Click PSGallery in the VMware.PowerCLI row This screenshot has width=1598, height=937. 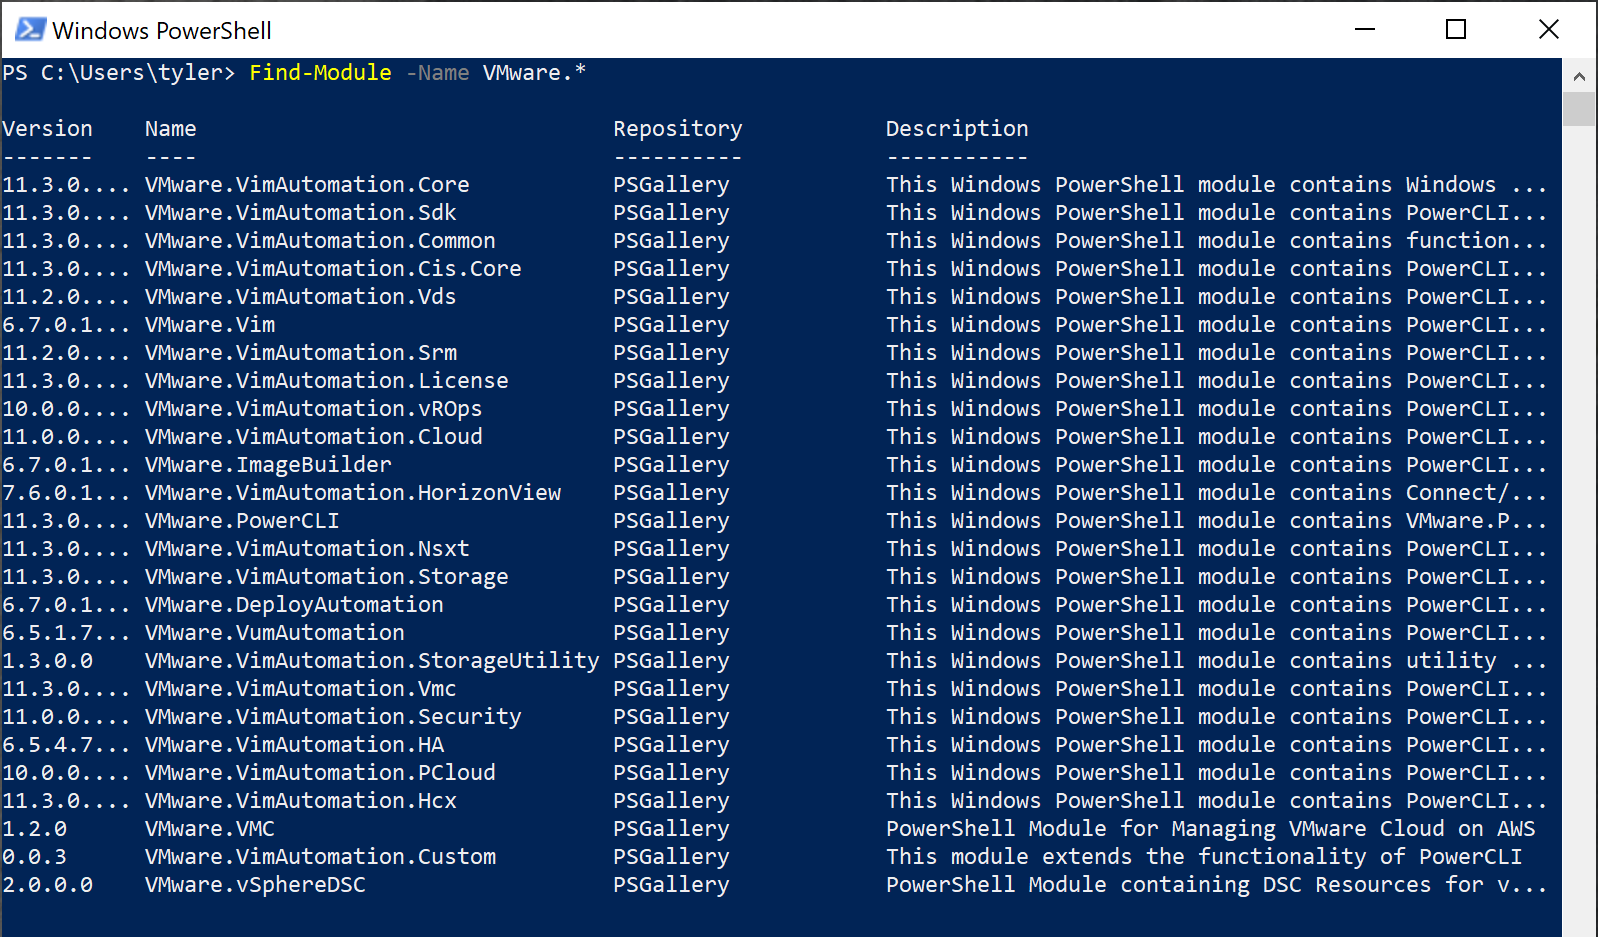pyautogui.click(x=671, y=521)
